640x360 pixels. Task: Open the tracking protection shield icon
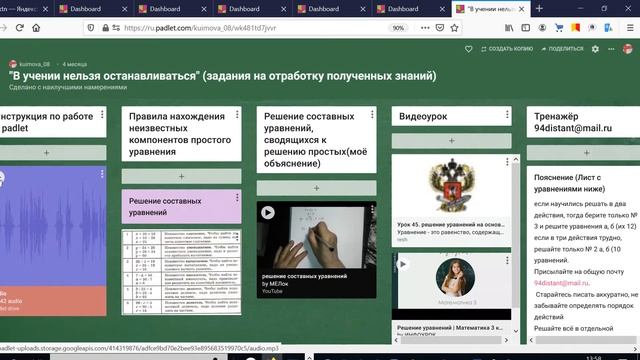(91, 28)
